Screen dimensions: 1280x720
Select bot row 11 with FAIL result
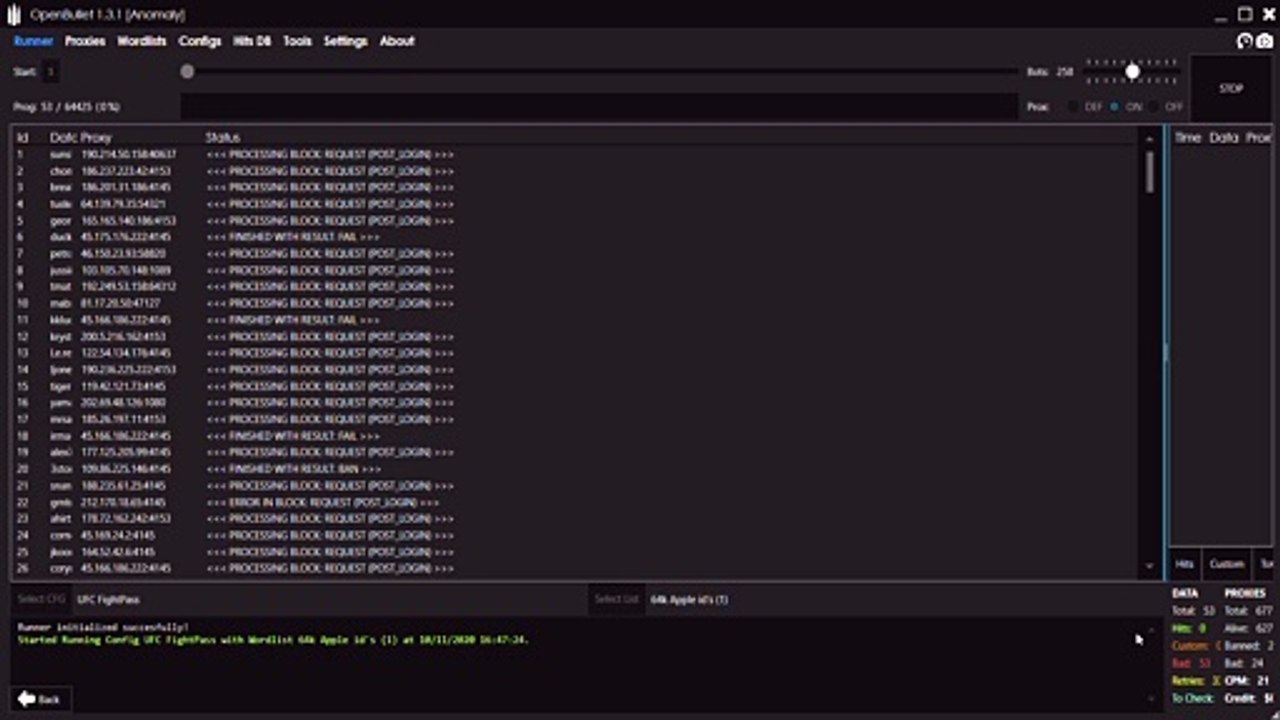pyautogui.click(x=577, y=320)
